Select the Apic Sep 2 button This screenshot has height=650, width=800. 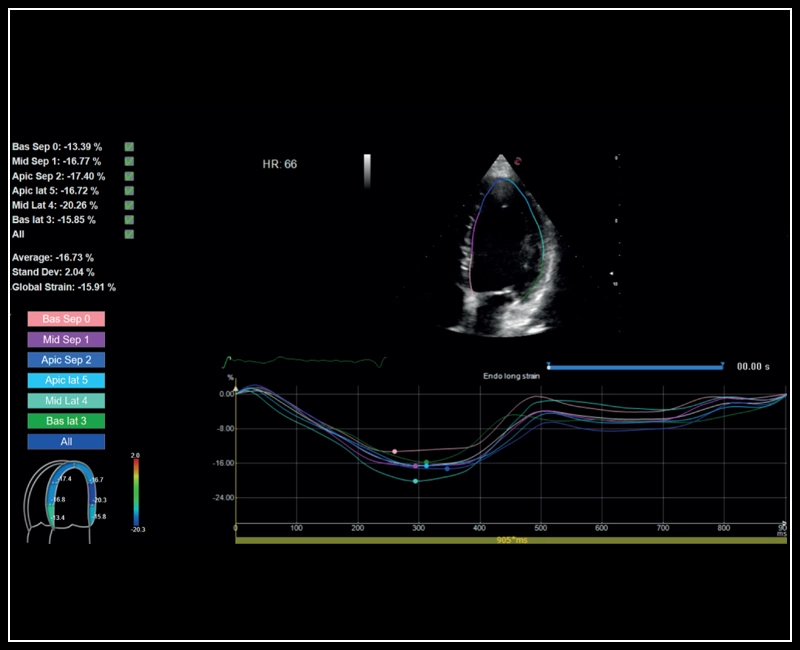(65, 362)
